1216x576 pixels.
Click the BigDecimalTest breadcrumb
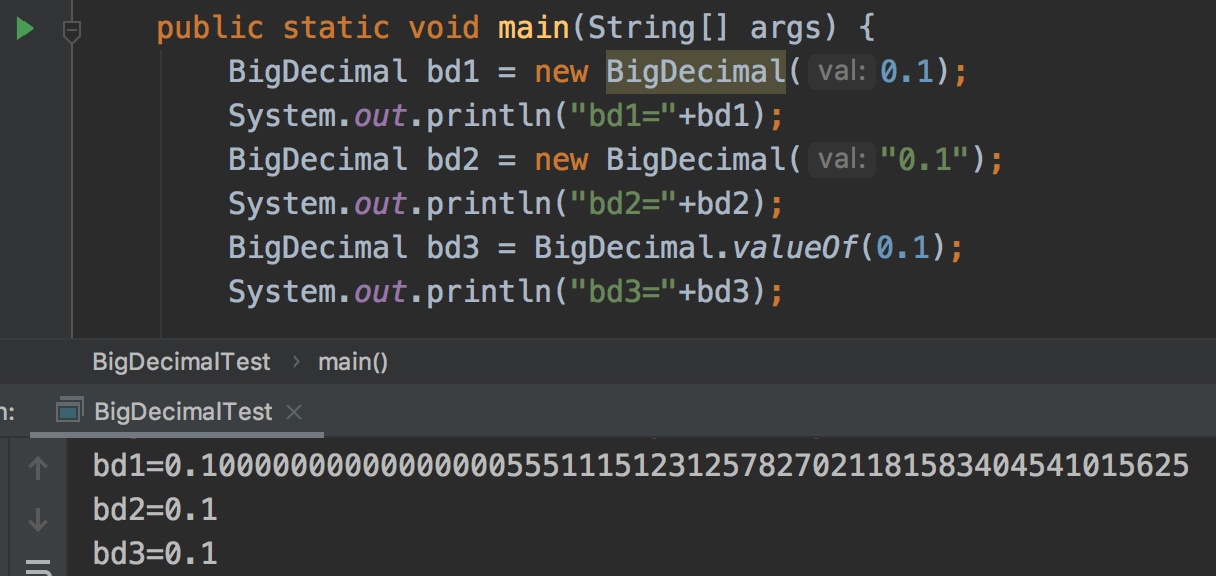[x=181, y=362]
